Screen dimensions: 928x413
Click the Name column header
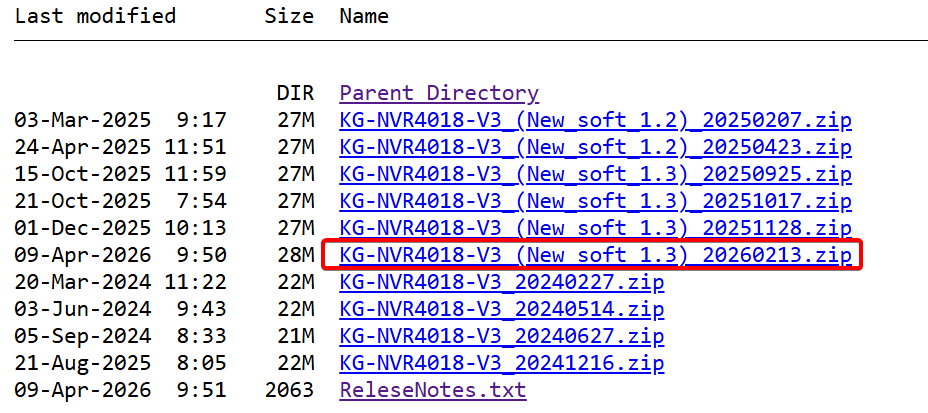[x=364, y=16]
